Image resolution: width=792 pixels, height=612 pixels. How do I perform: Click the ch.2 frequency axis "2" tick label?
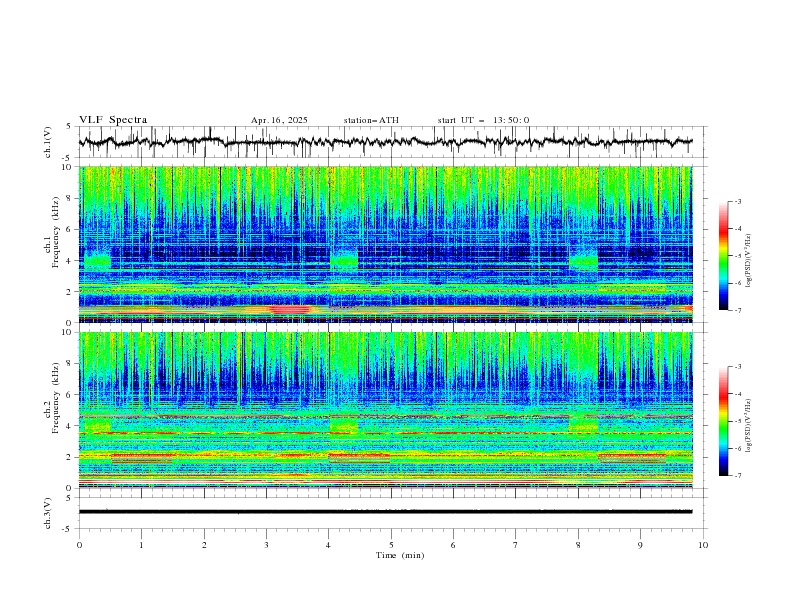coord(71,457)
